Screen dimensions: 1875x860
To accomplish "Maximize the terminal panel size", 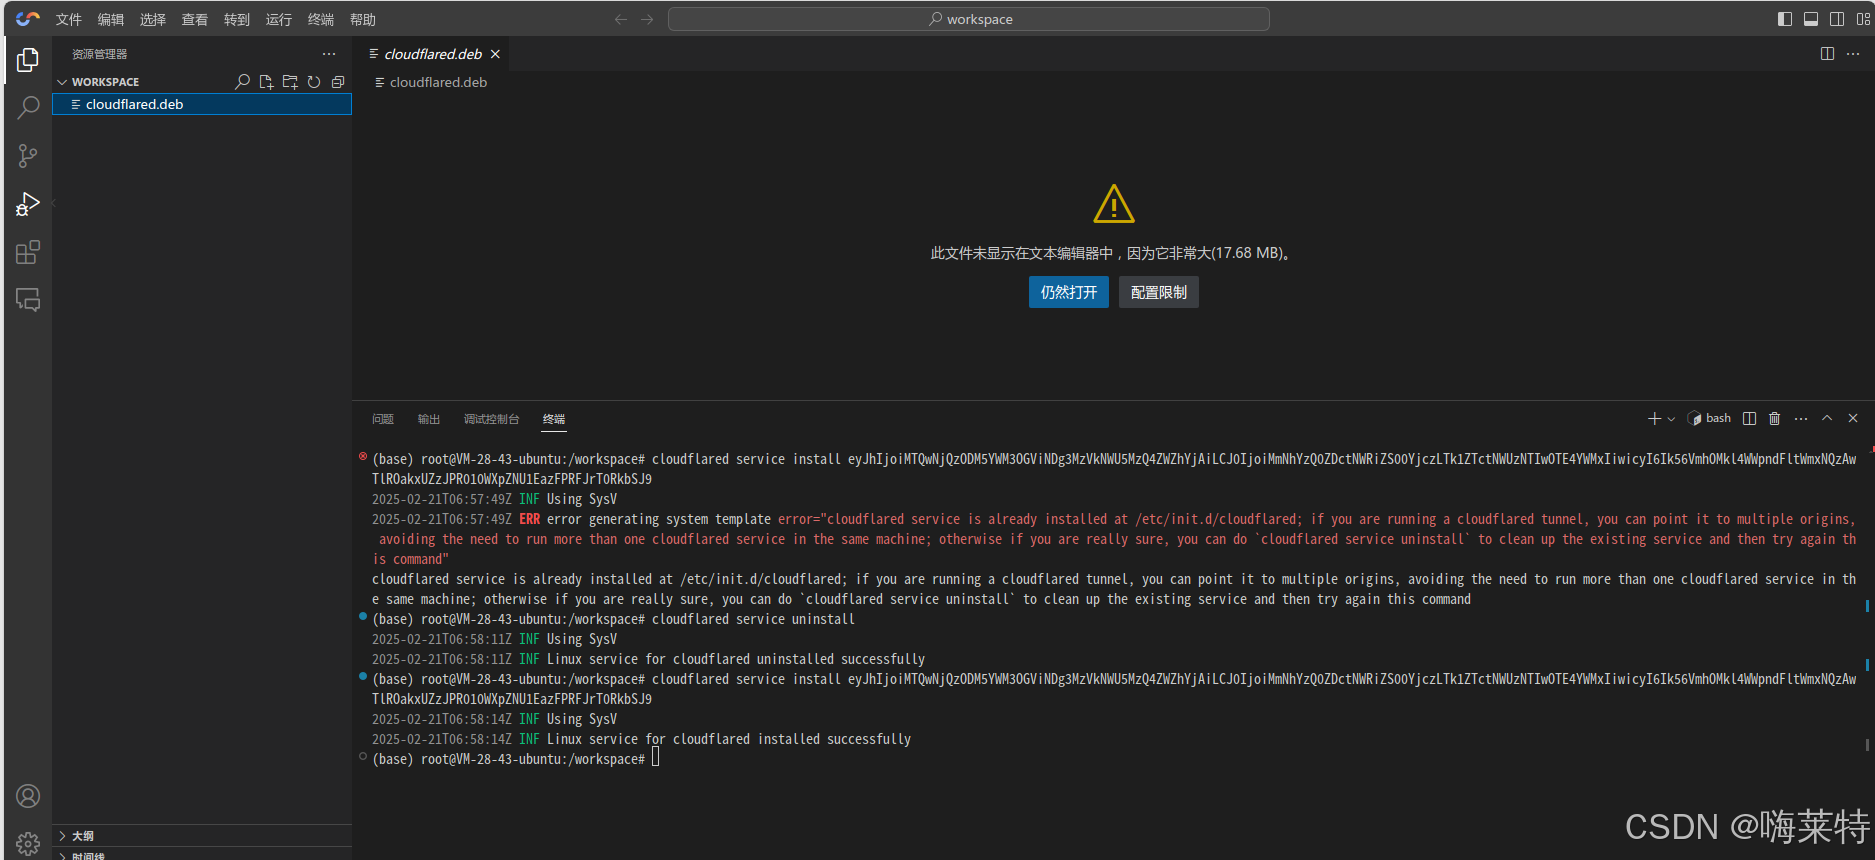I will (1827, 419).
